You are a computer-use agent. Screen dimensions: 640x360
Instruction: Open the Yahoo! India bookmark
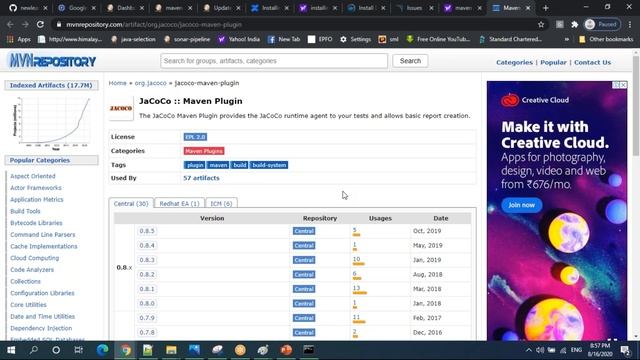tap(239, 39)
